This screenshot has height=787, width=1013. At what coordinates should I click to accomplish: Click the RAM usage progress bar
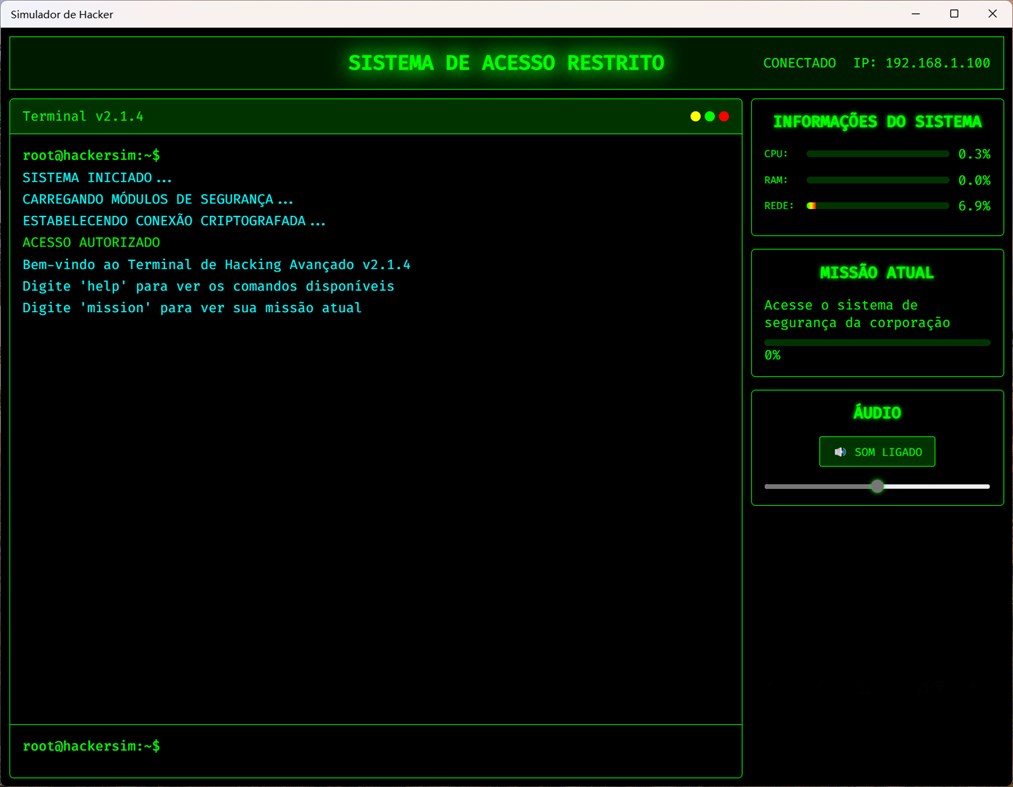(x=877, y=180)
